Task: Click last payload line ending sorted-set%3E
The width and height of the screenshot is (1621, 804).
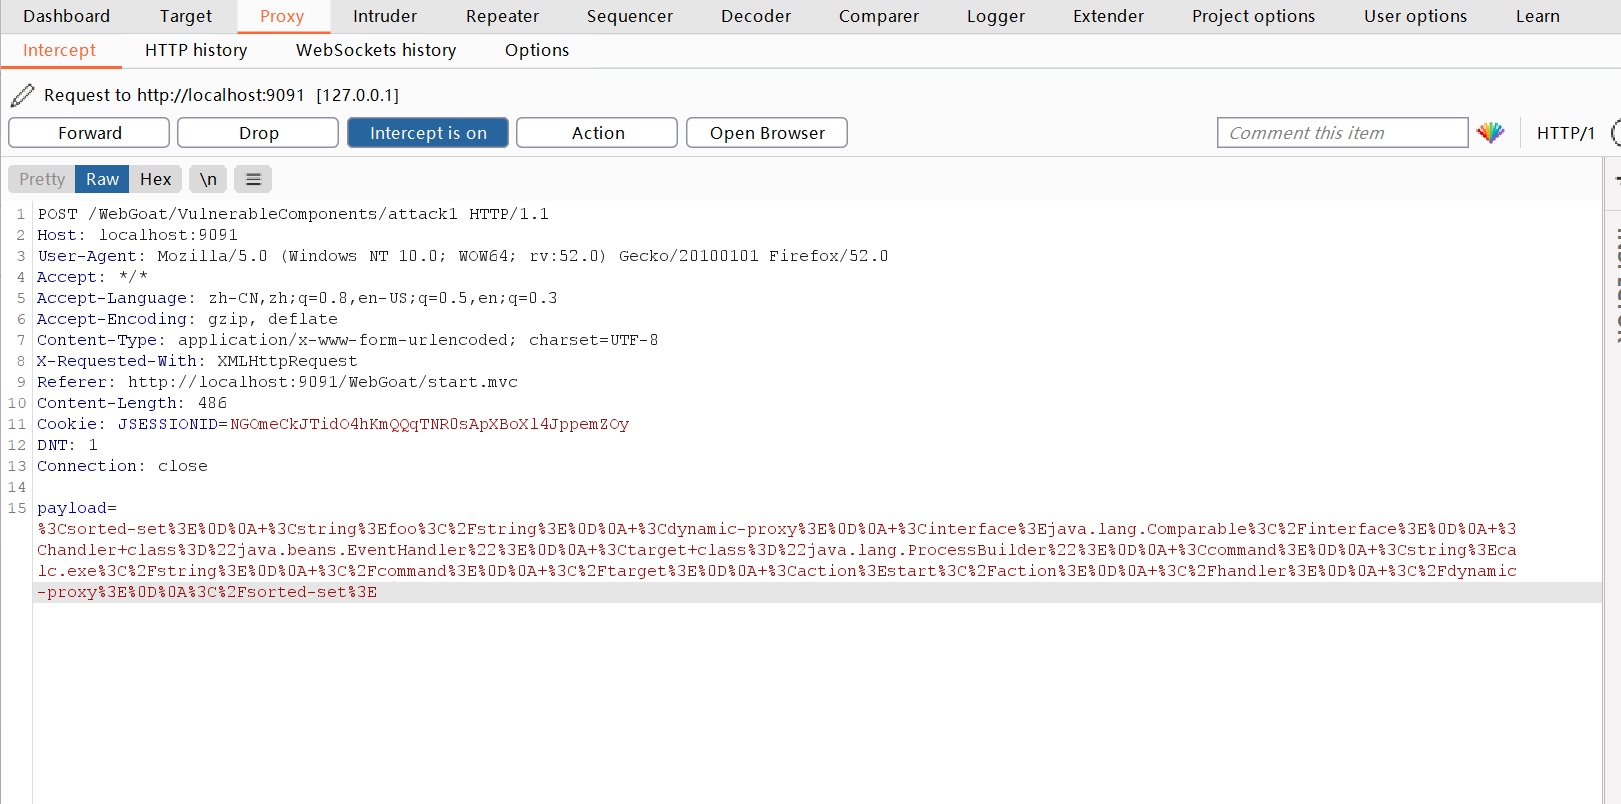Action: 207,592
